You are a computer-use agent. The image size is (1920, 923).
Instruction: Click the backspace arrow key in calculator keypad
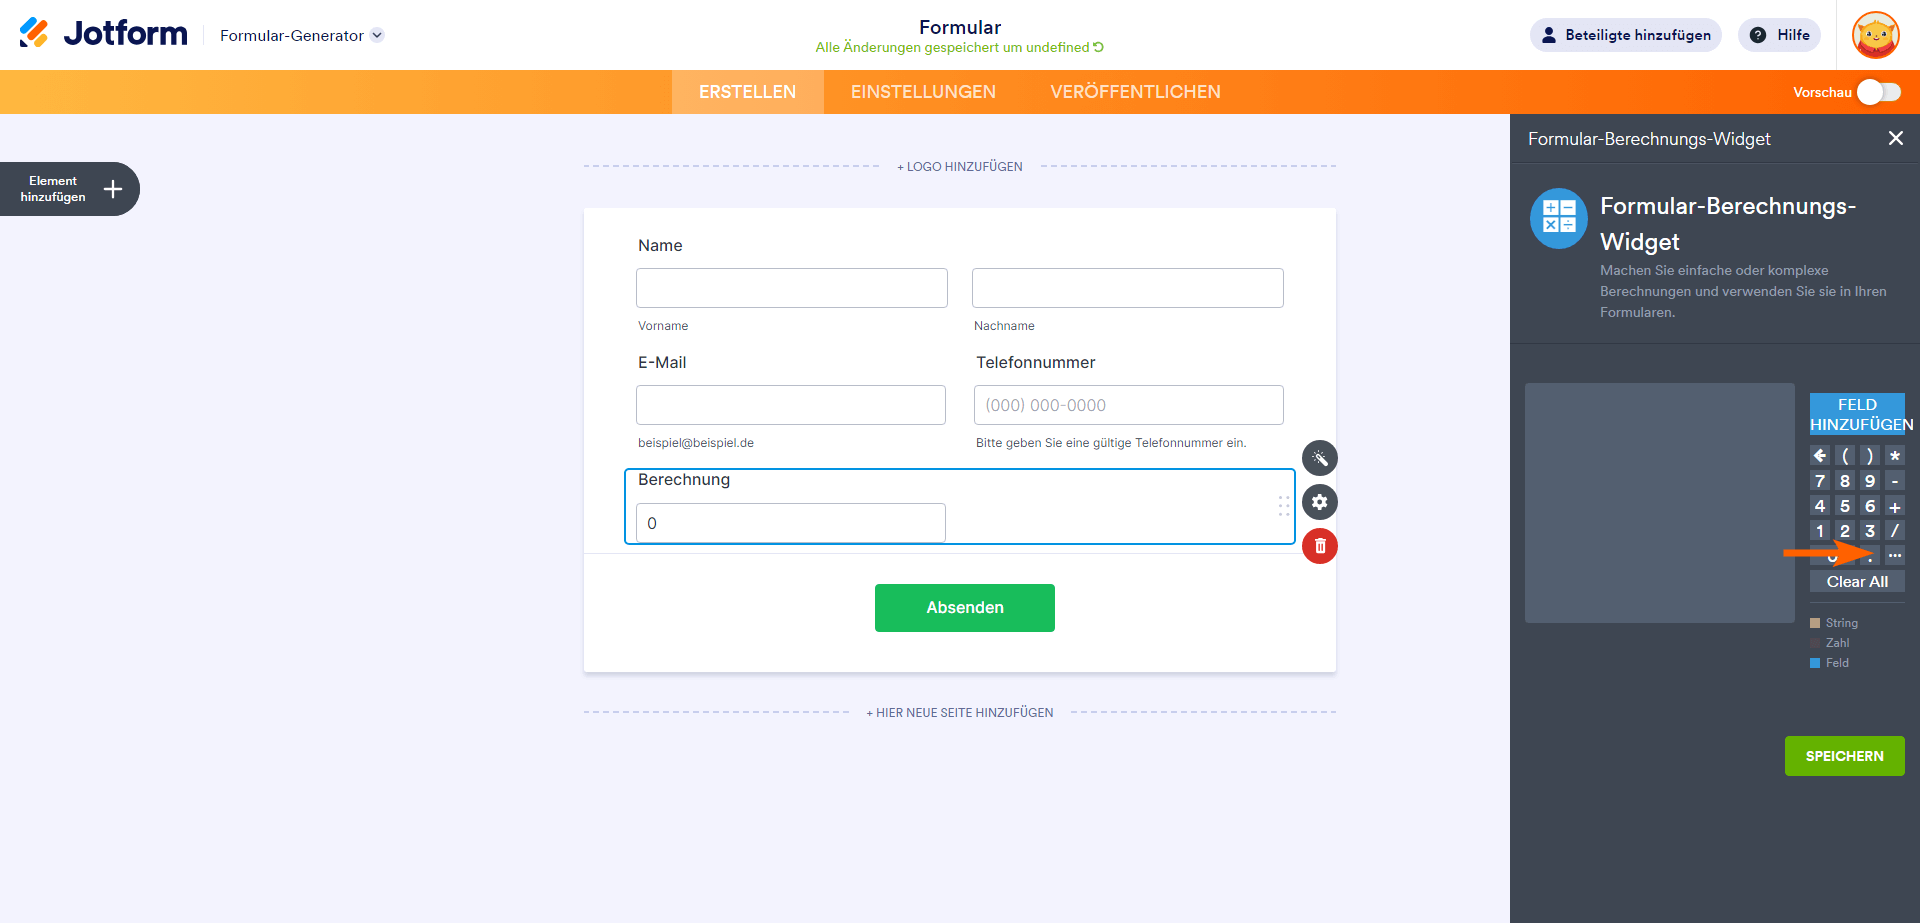coord(1819,456)
